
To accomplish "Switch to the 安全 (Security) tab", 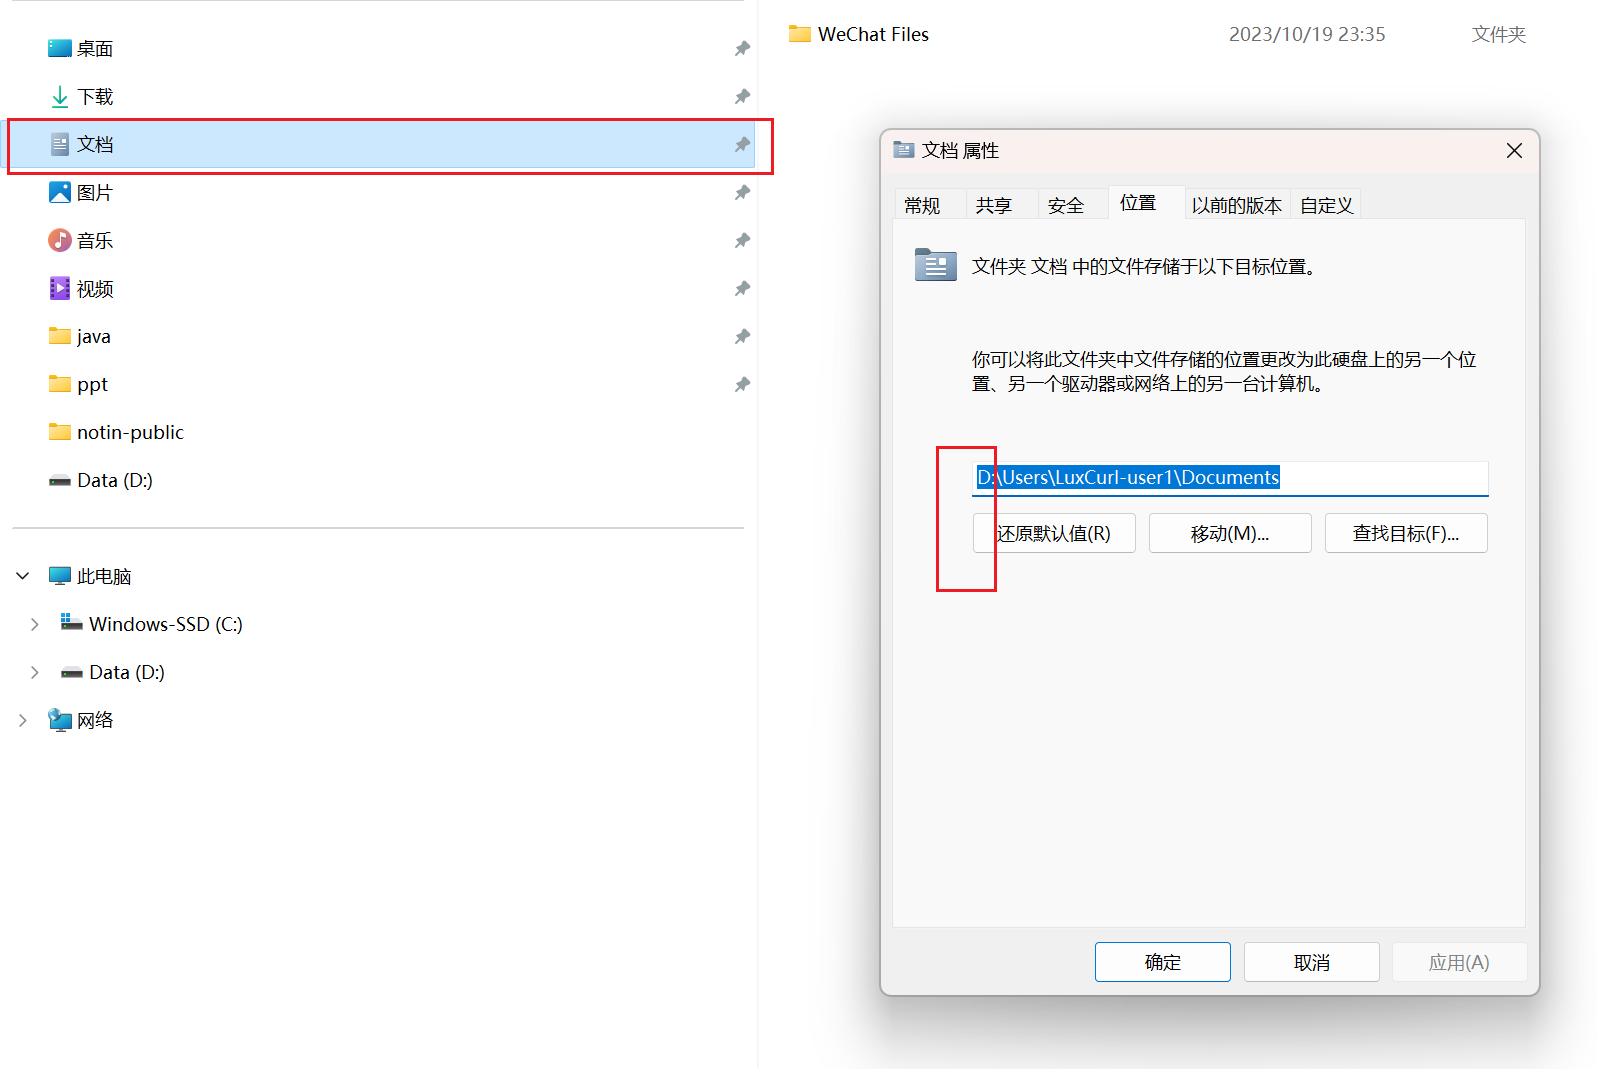I will 1066,205.
